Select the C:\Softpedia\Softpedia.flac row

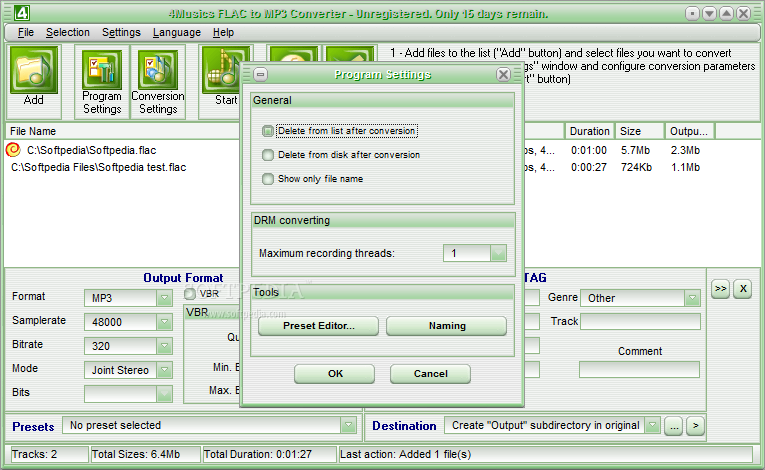tap(91, 150)
